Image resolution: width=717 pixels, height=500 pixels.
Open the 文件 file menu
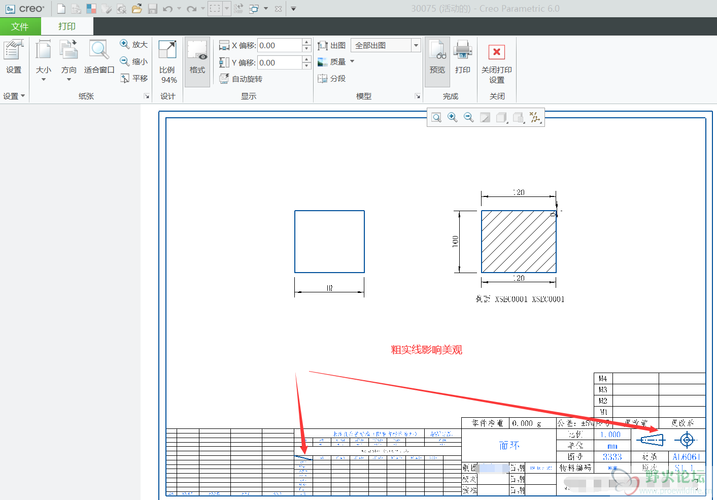(x=20, y=27)
